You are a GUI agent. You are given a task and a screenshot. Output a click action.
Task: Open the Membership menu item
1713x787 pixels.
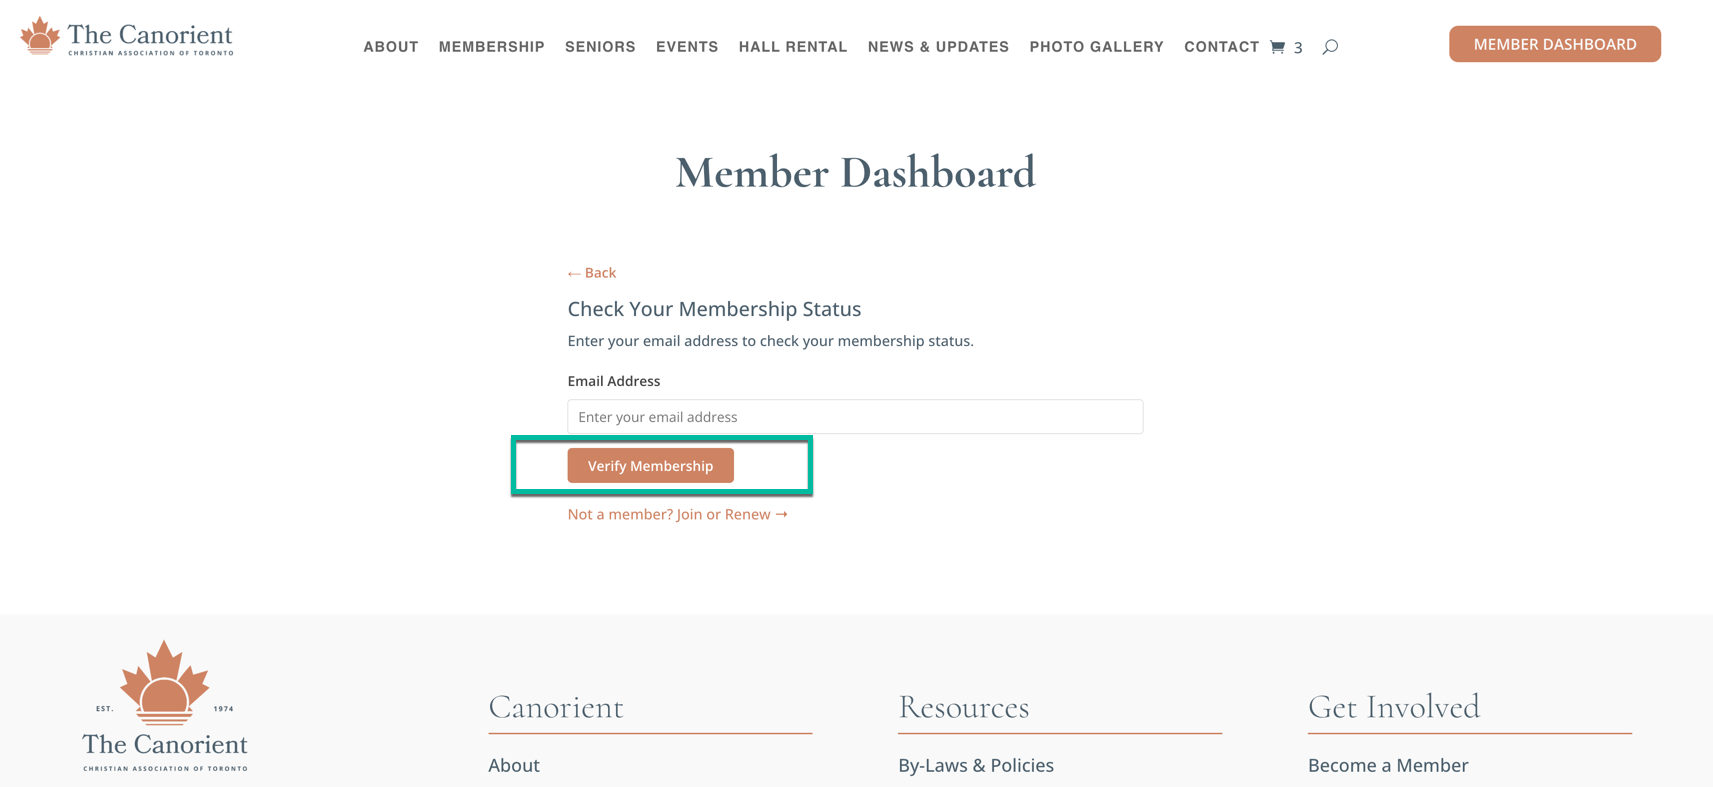(x=492, y=47)
